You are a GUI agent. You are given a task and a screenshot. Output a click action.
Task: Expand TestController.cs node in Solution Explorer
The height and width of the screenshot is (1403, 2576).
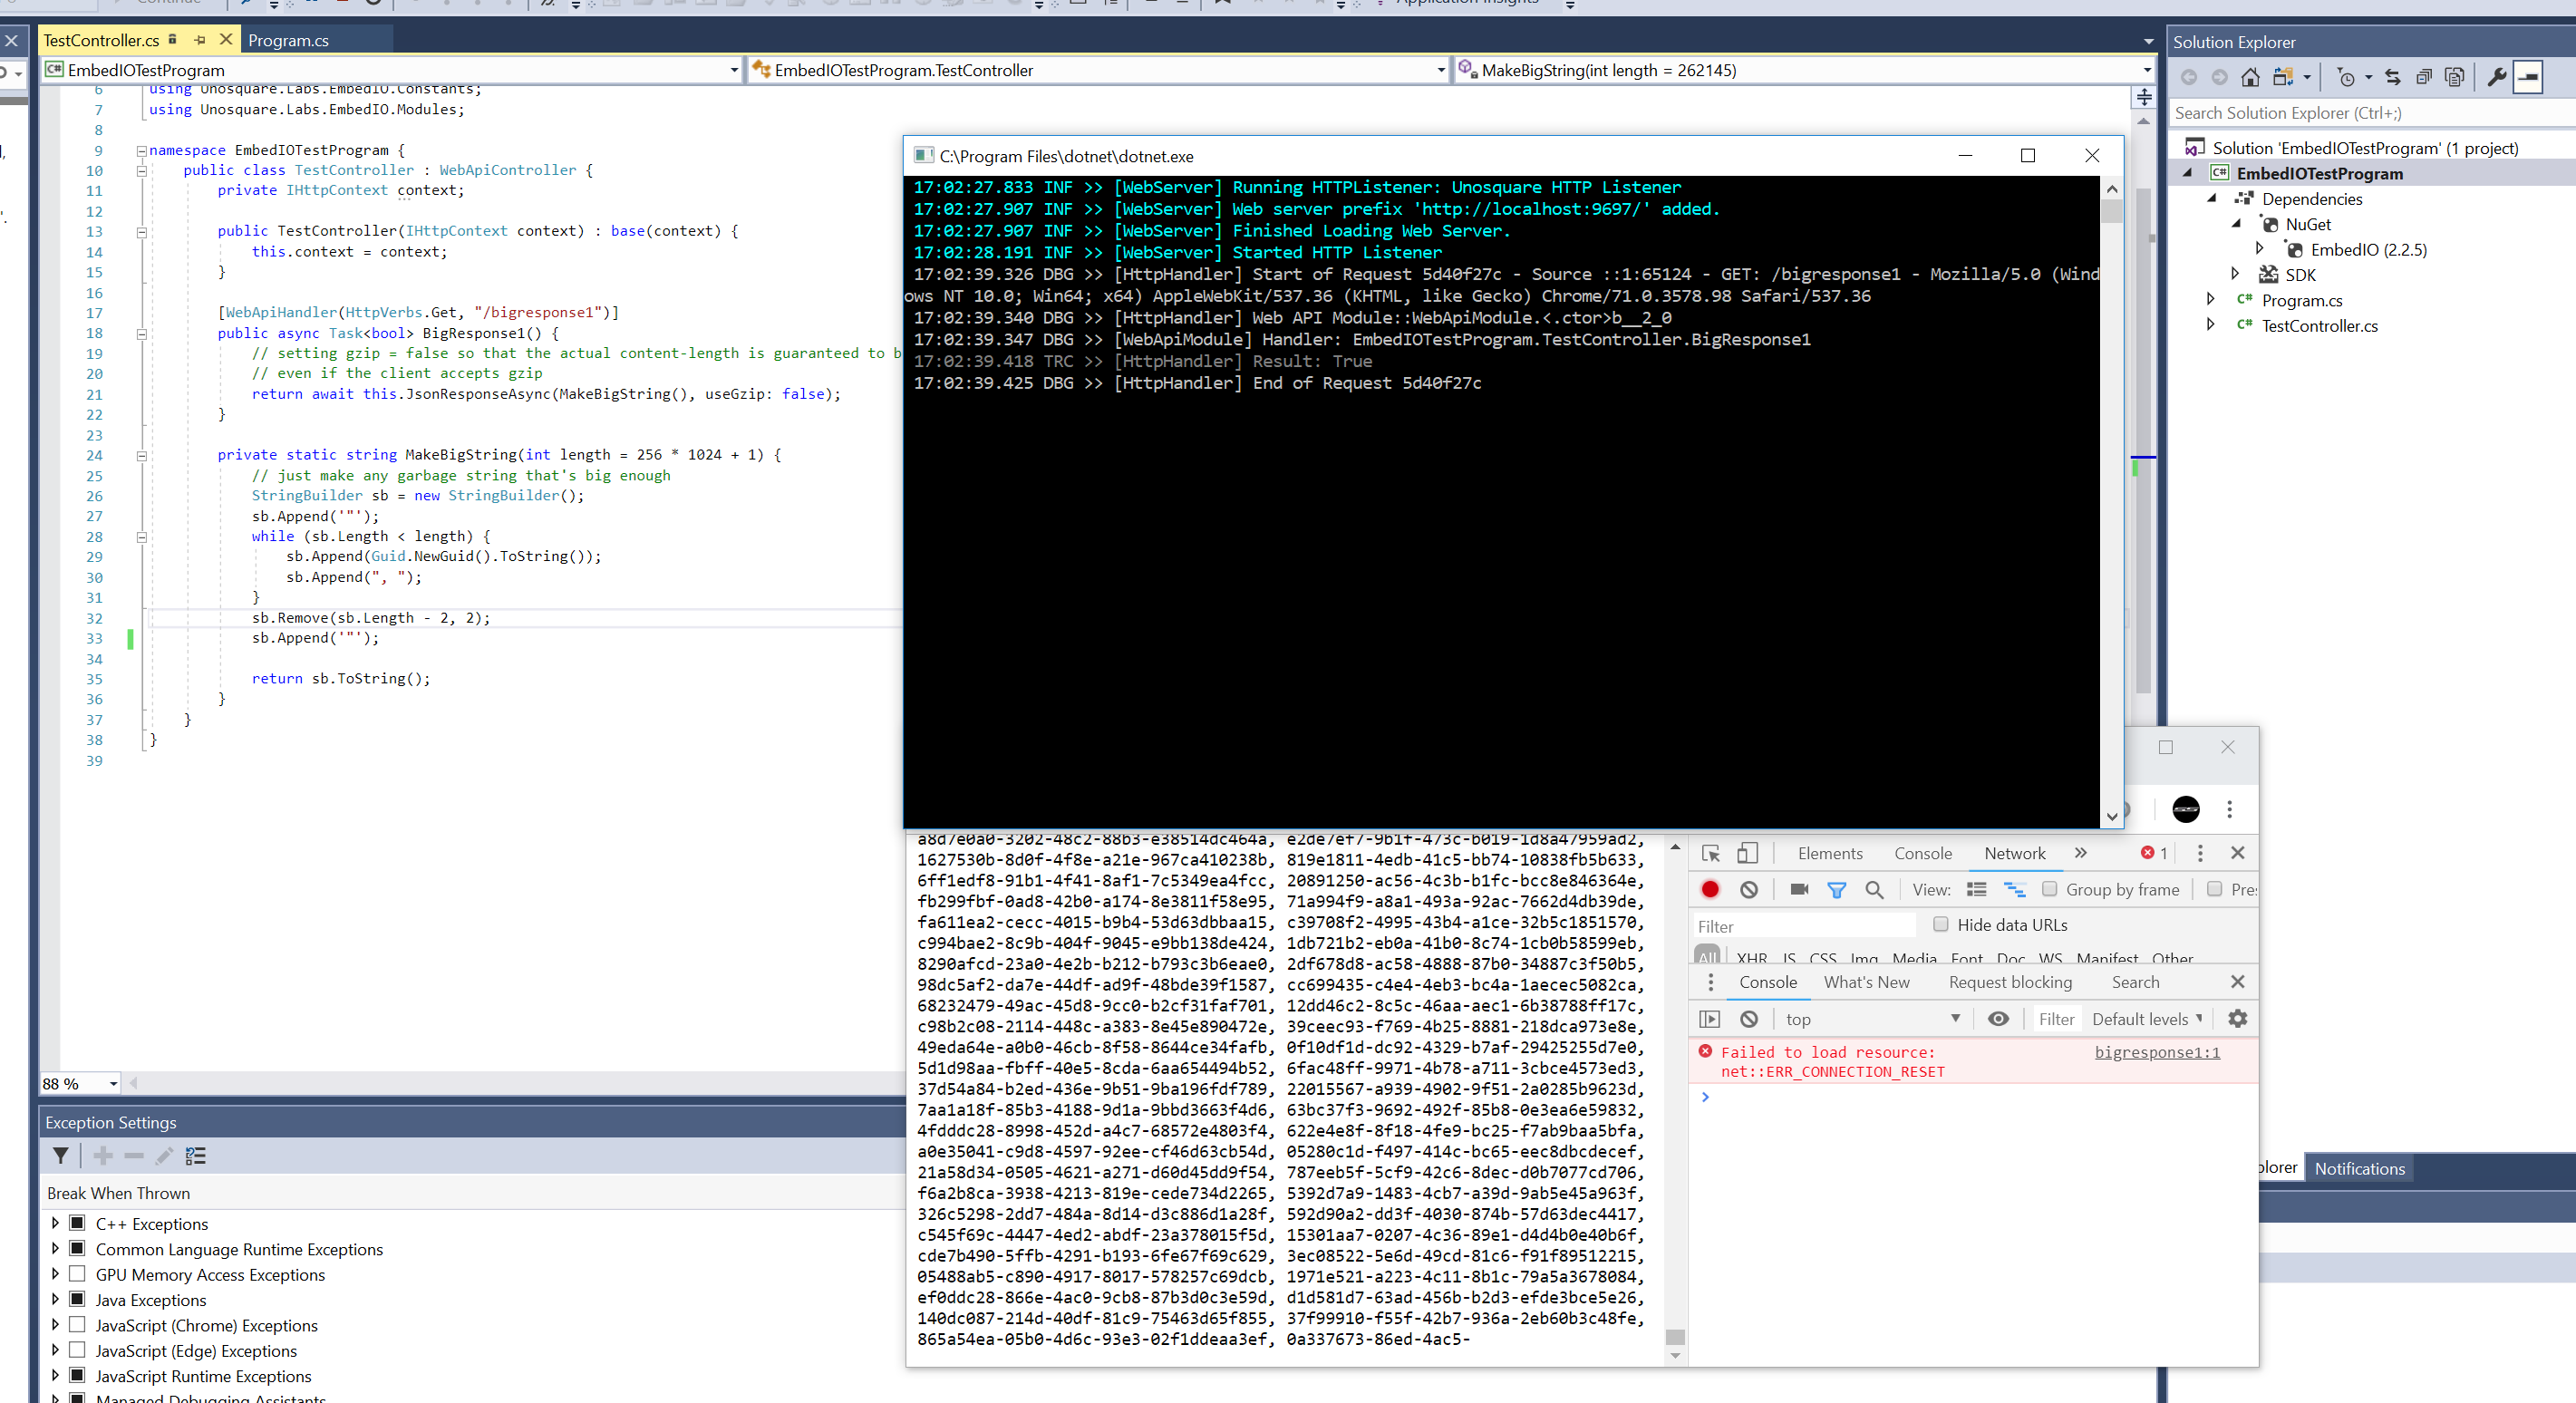tap(2210, 324)
